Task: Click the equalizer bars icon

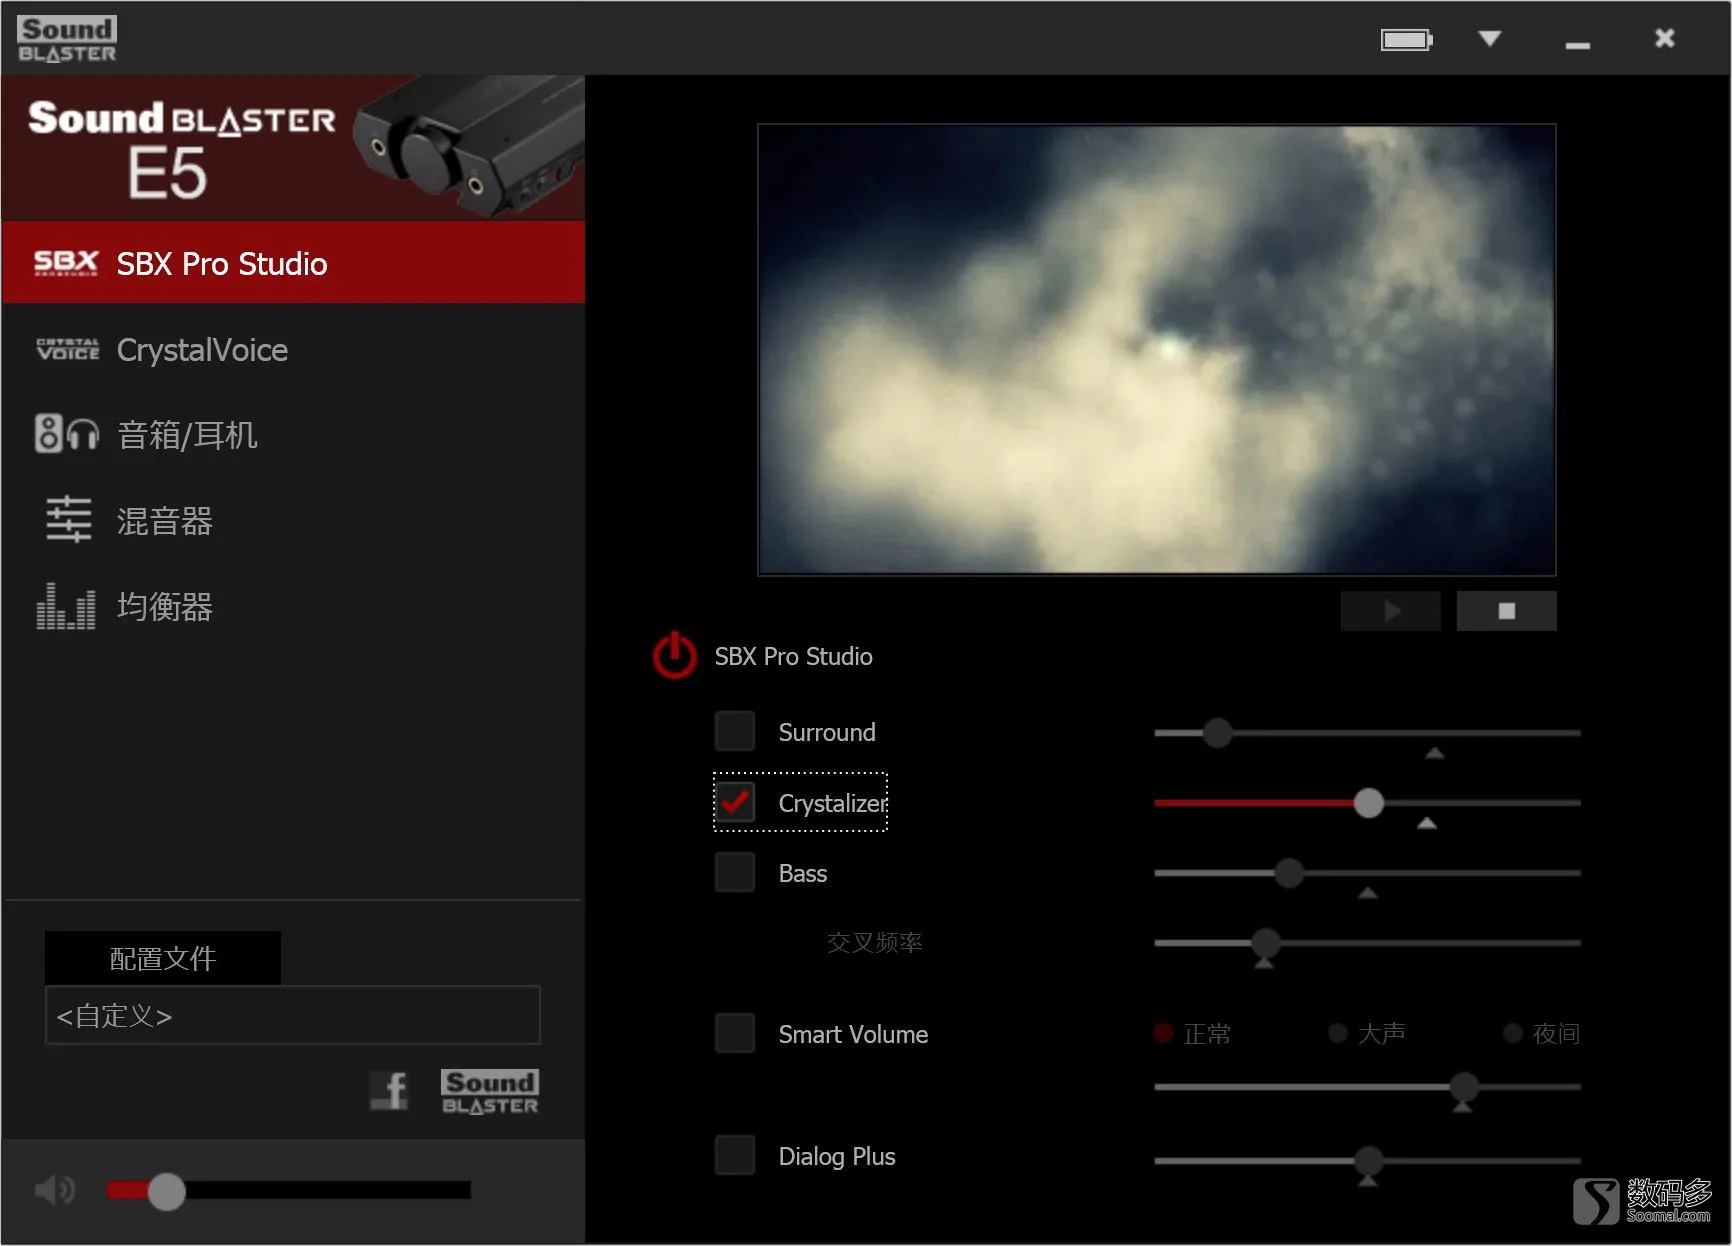Action: coord(66,606)
